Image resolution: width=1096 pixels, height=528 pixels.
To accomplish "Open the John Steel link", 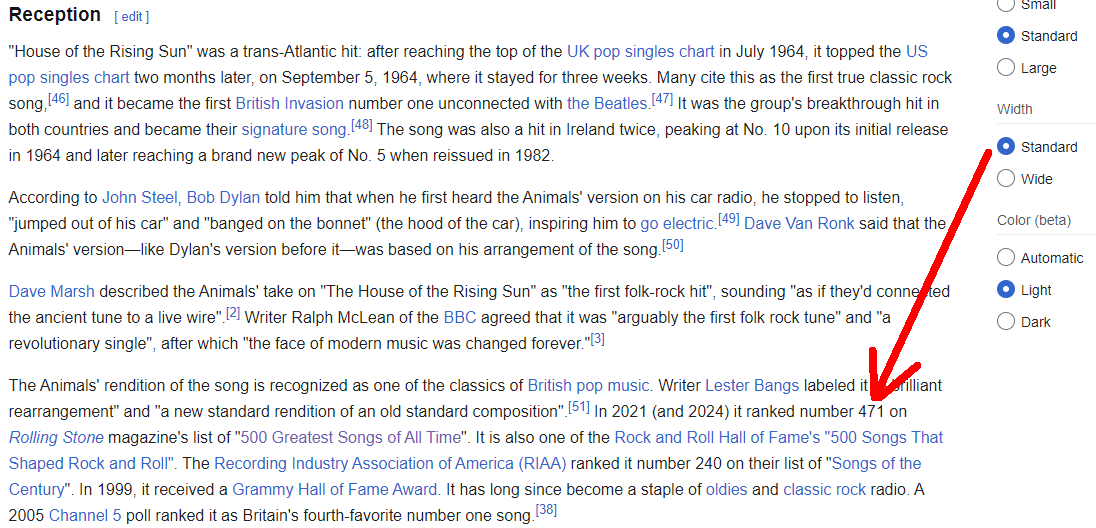I will (x=139, y=197).
